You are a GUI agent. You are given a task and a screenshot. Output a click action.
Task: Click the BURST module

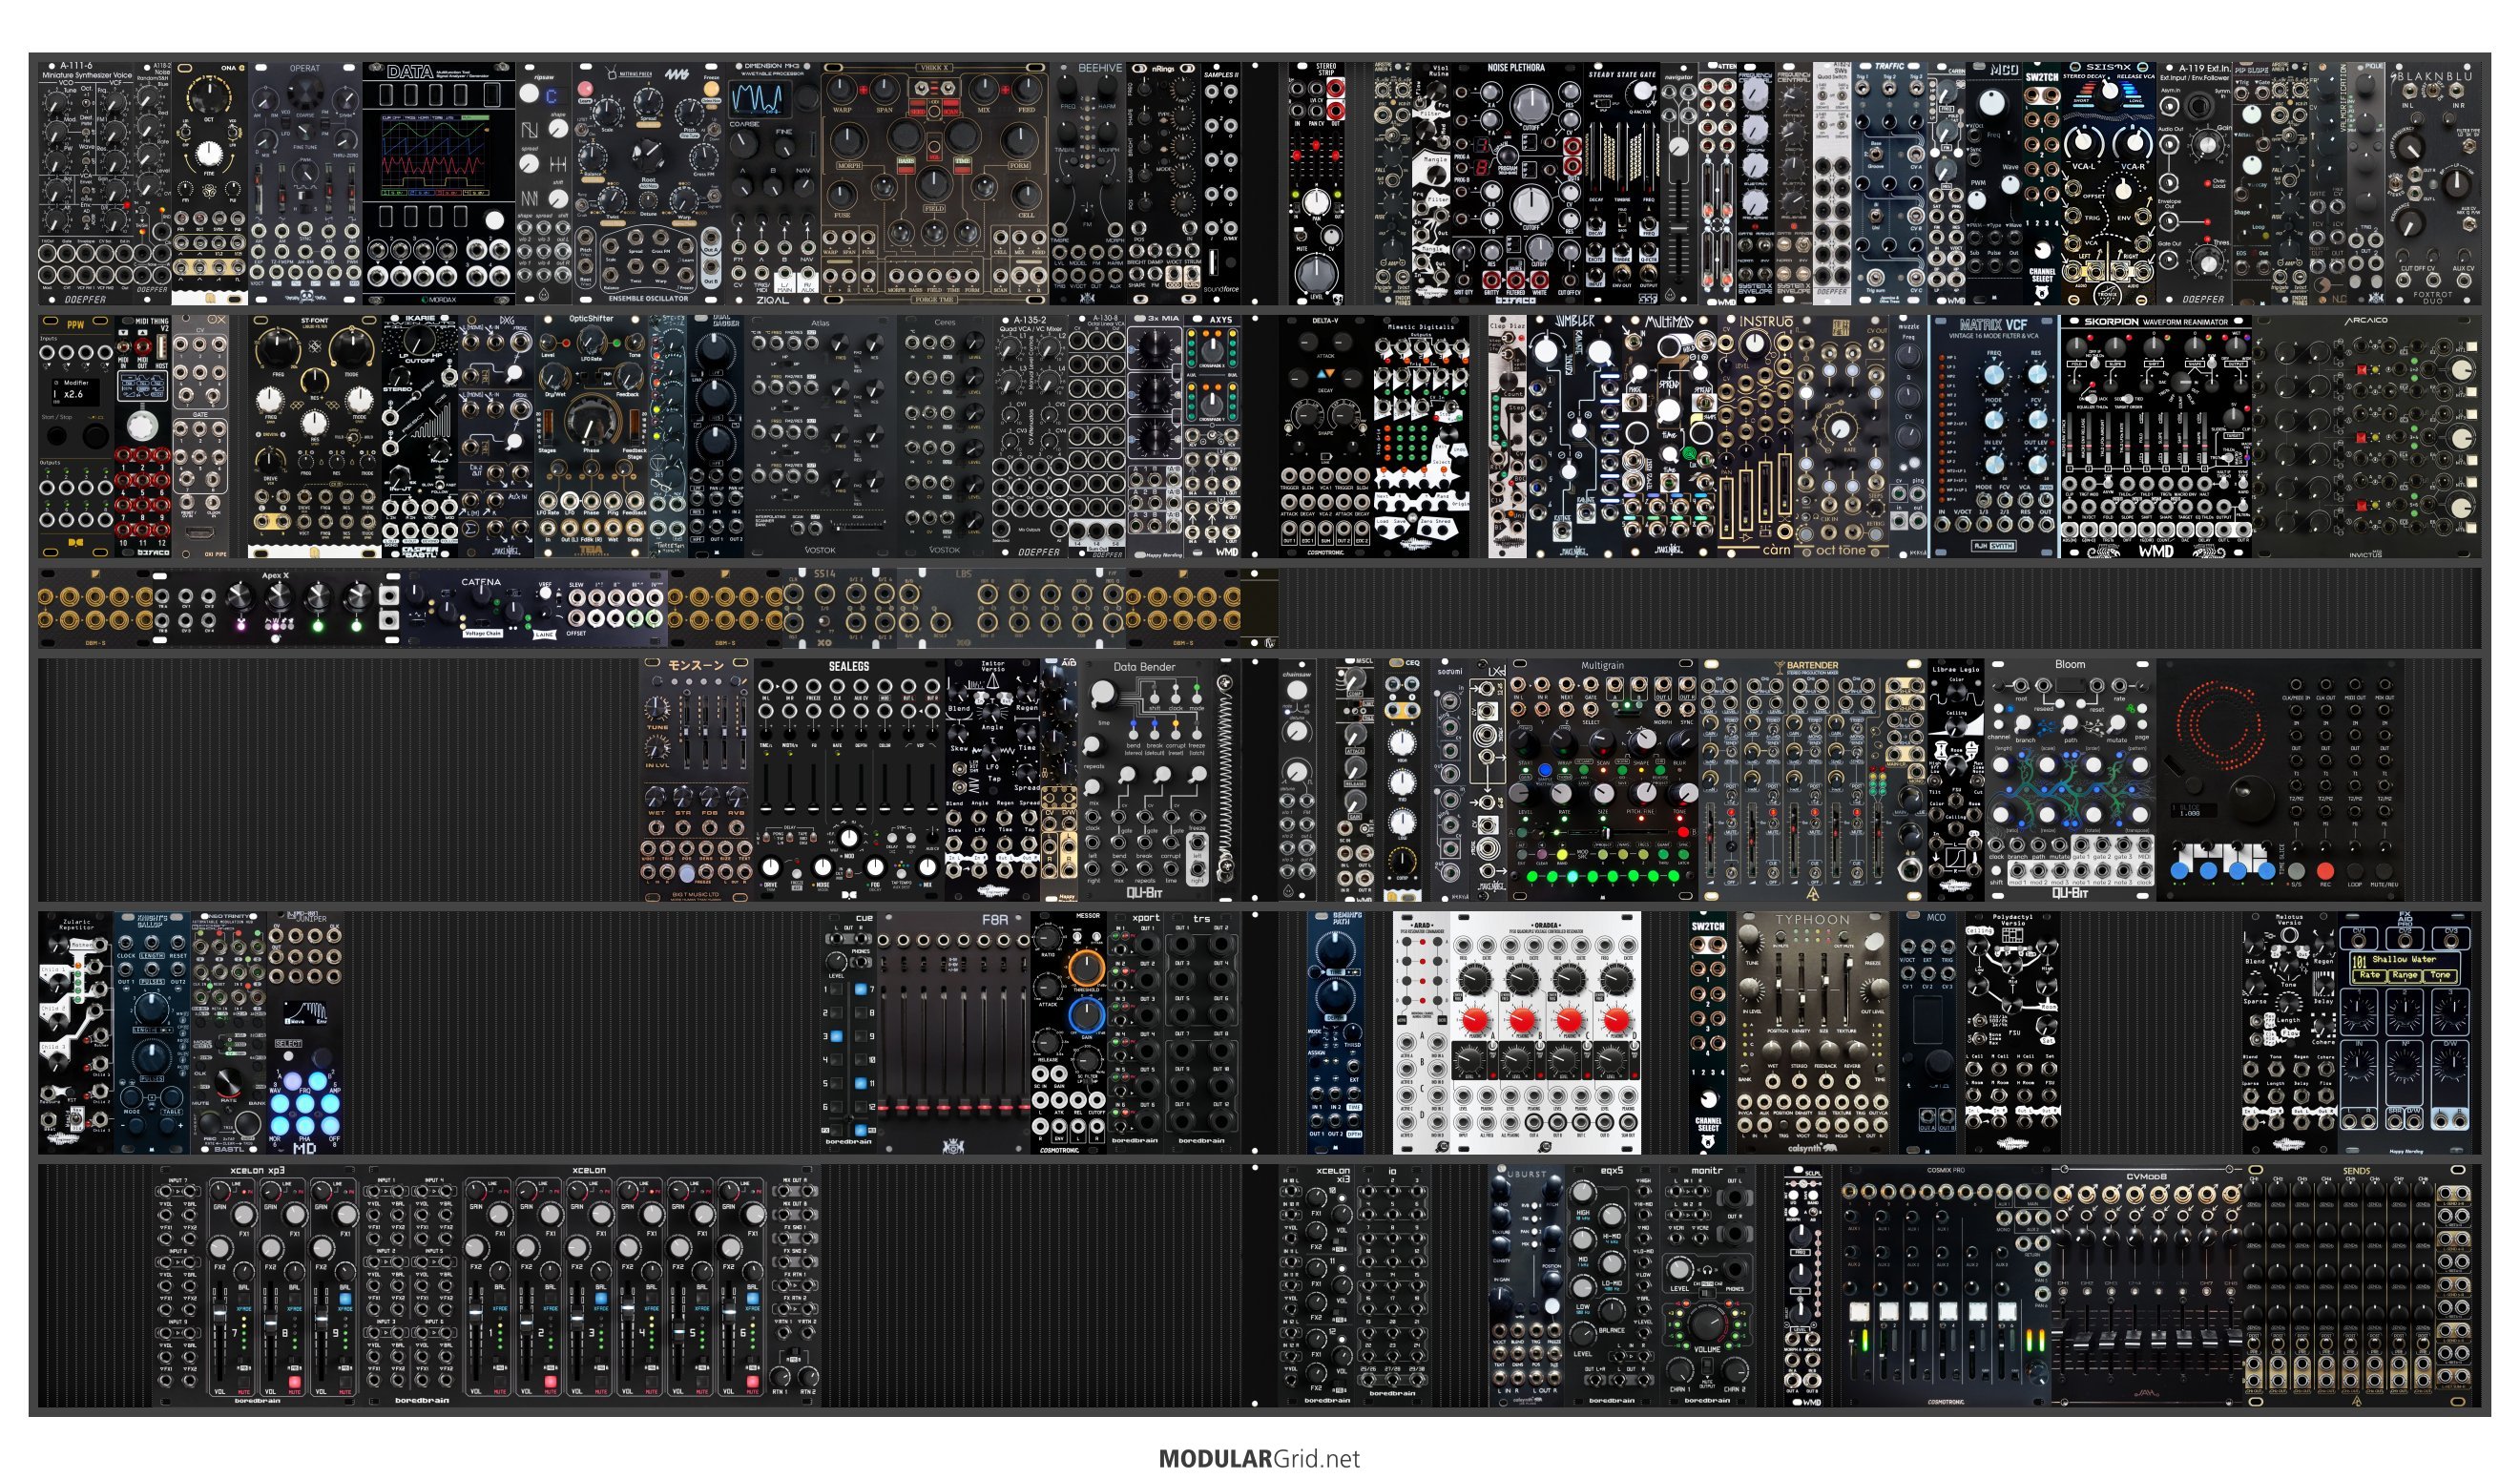pos(1526,1285)
